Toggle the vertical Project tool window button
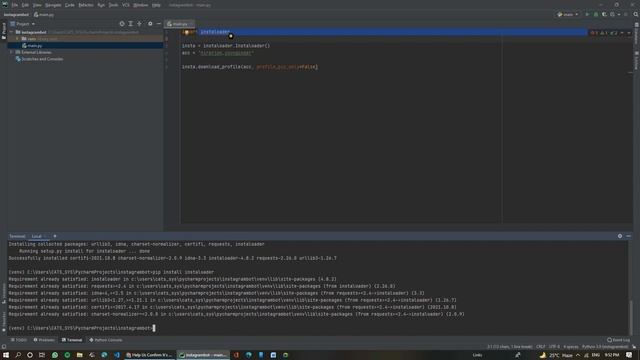 click(x=4, y=31)
